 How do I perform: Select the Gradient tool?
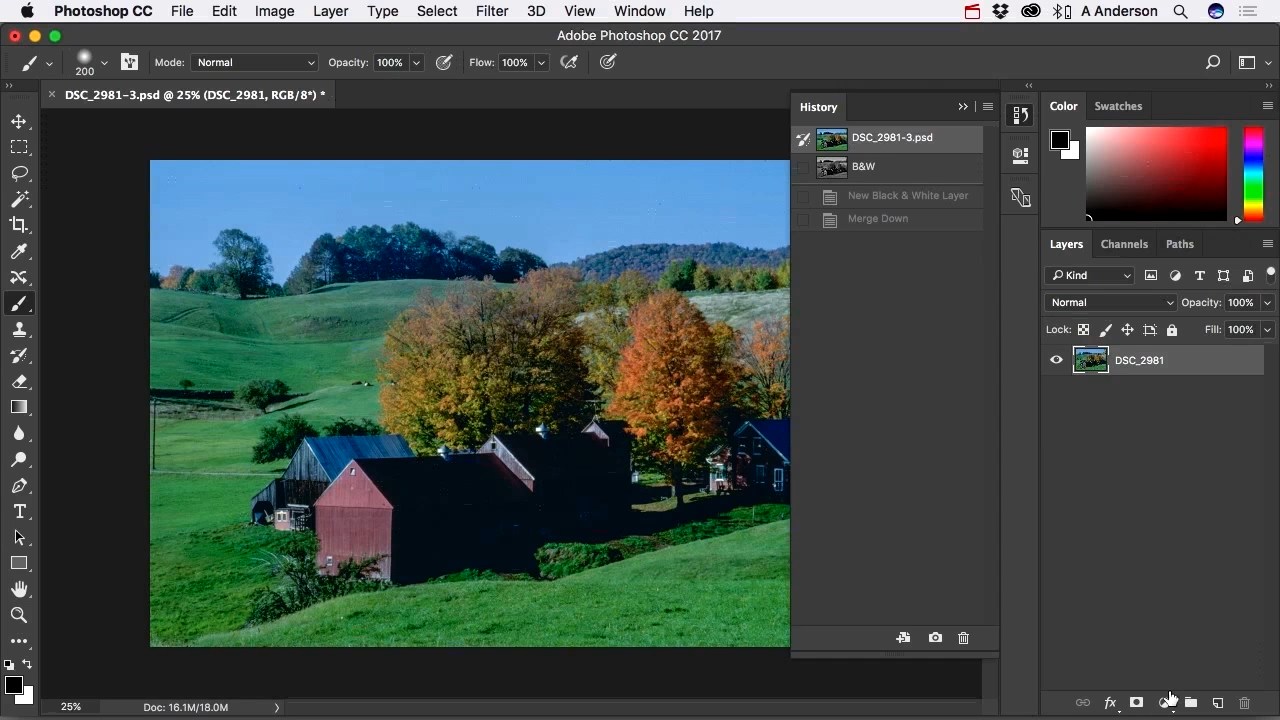click(19, 407)
